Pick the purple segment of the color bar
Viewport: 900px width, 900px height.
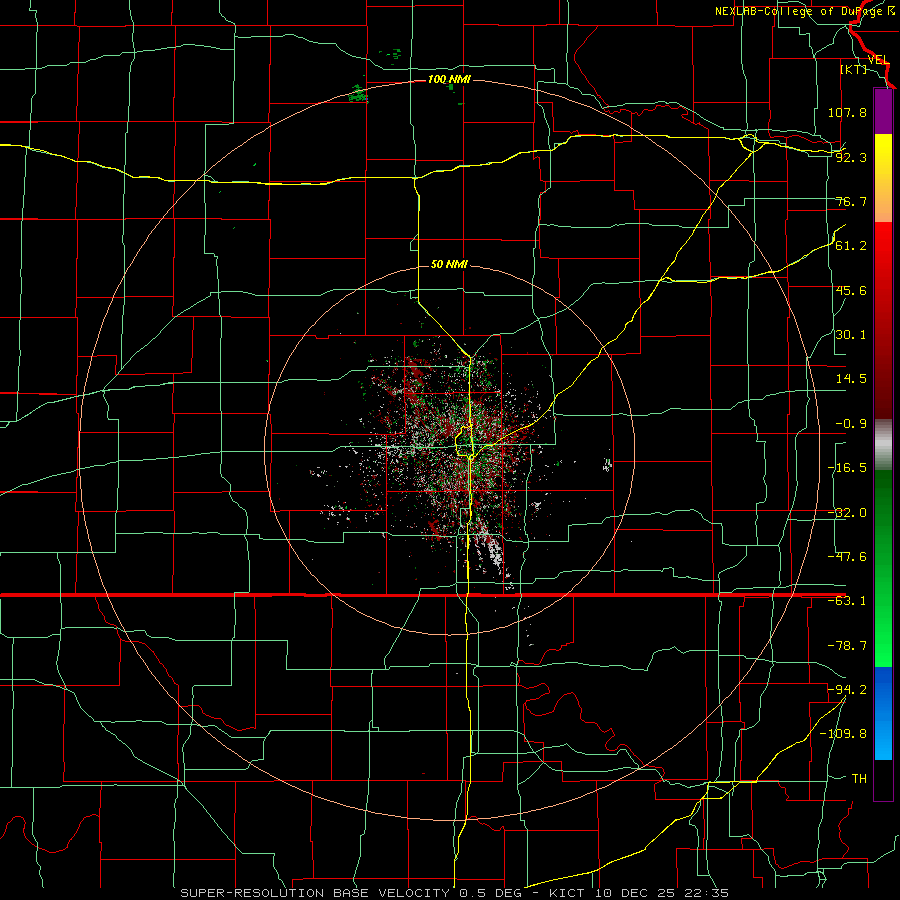point(883,112)
